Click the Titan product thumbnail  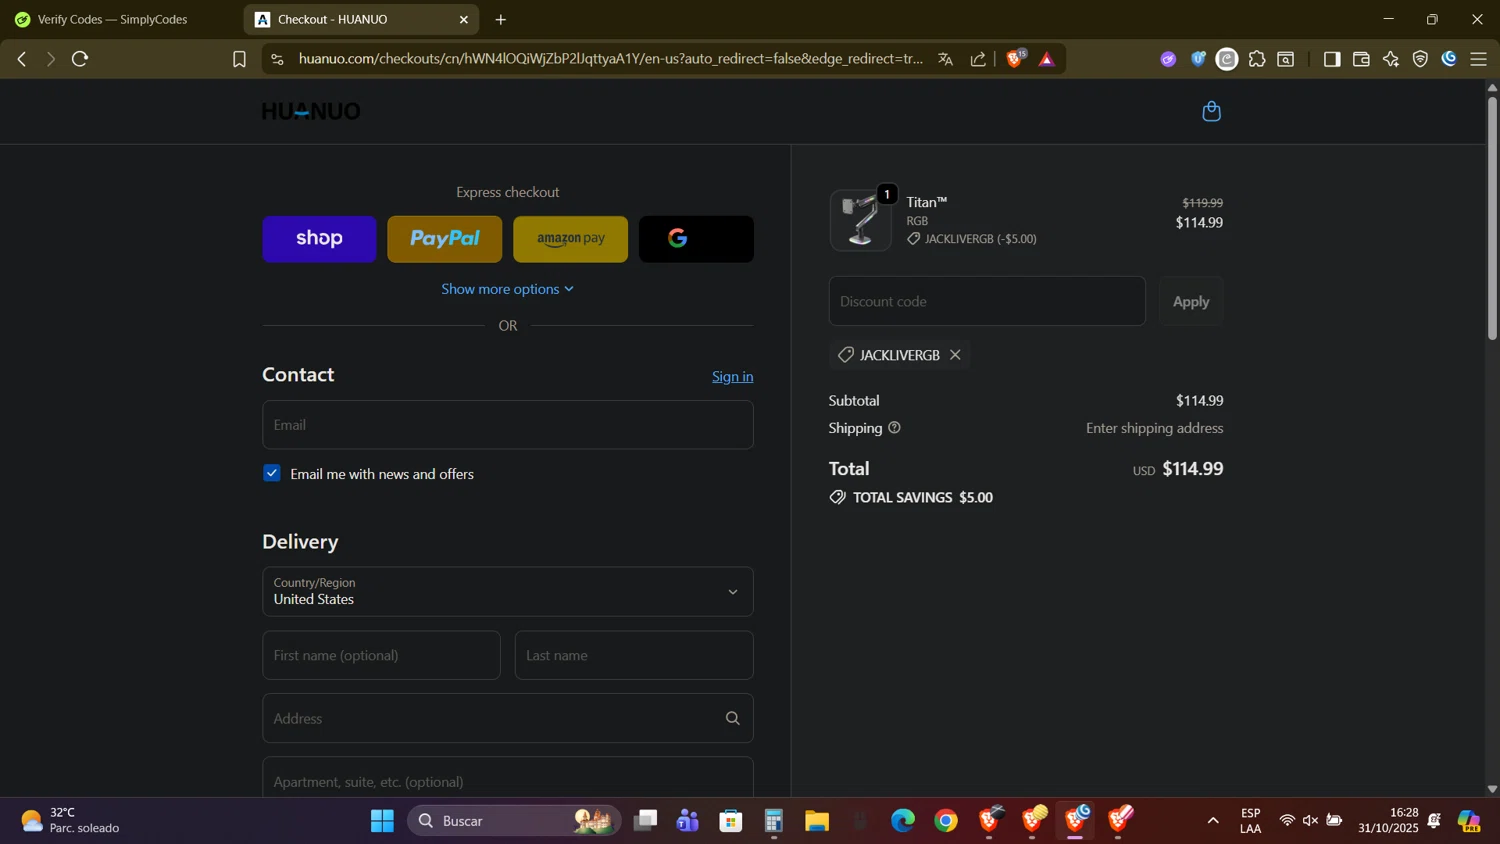(x=860, y=220)
